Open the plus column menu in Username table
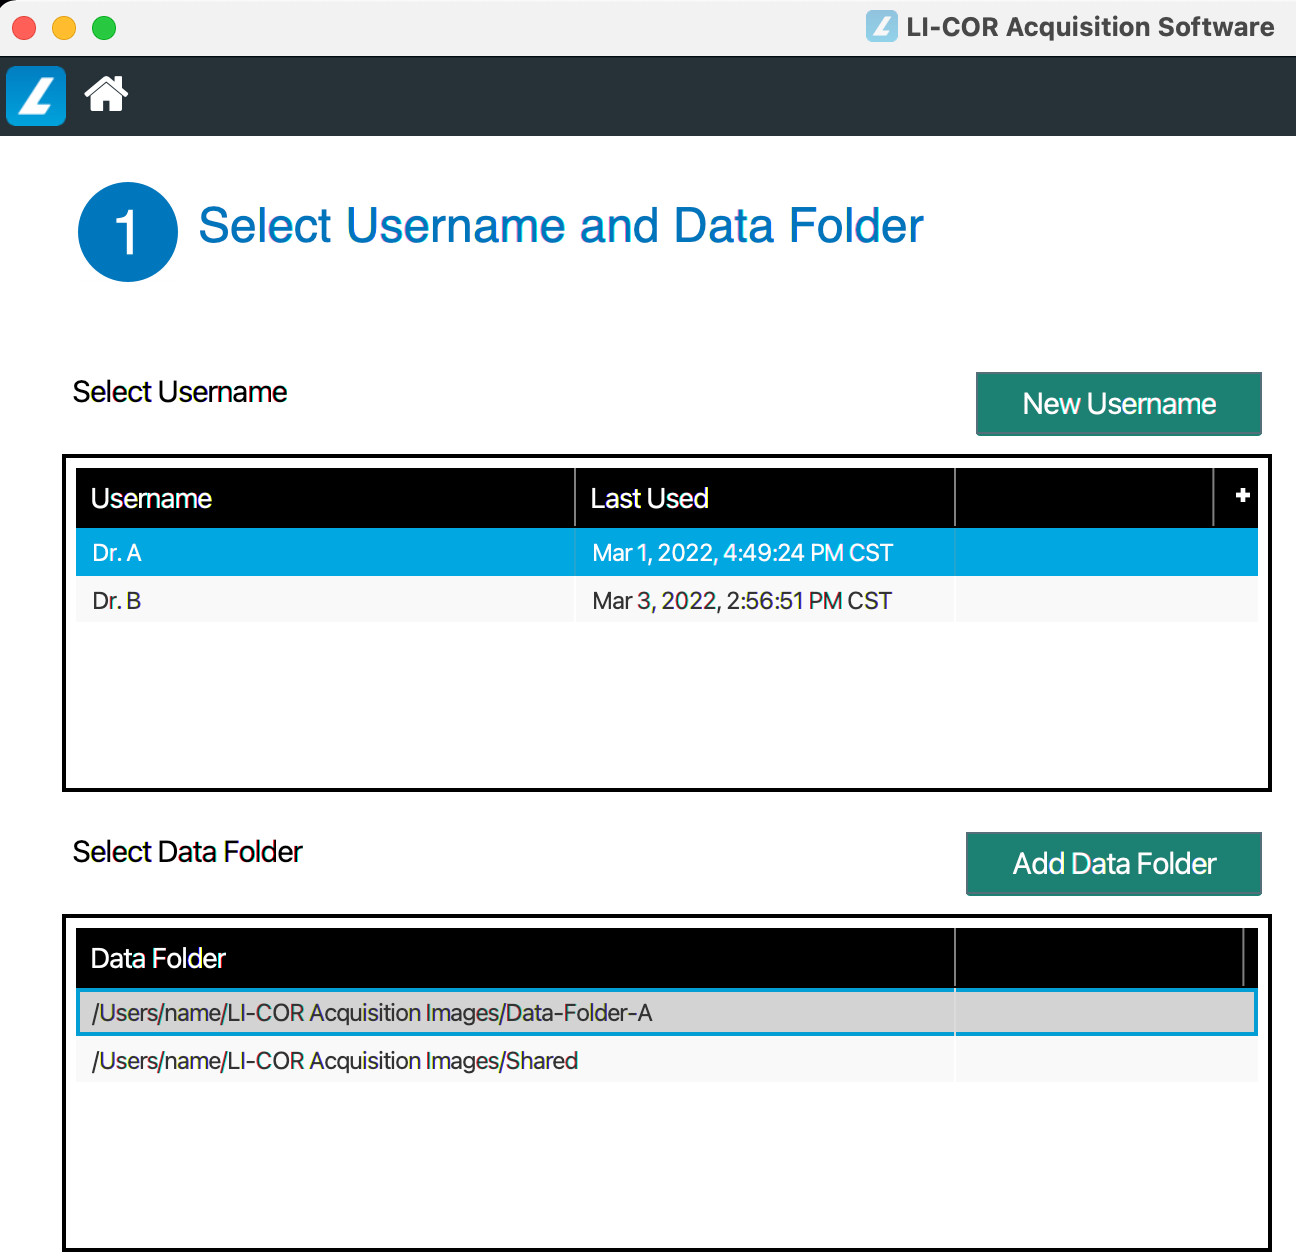 [1242, 496]
